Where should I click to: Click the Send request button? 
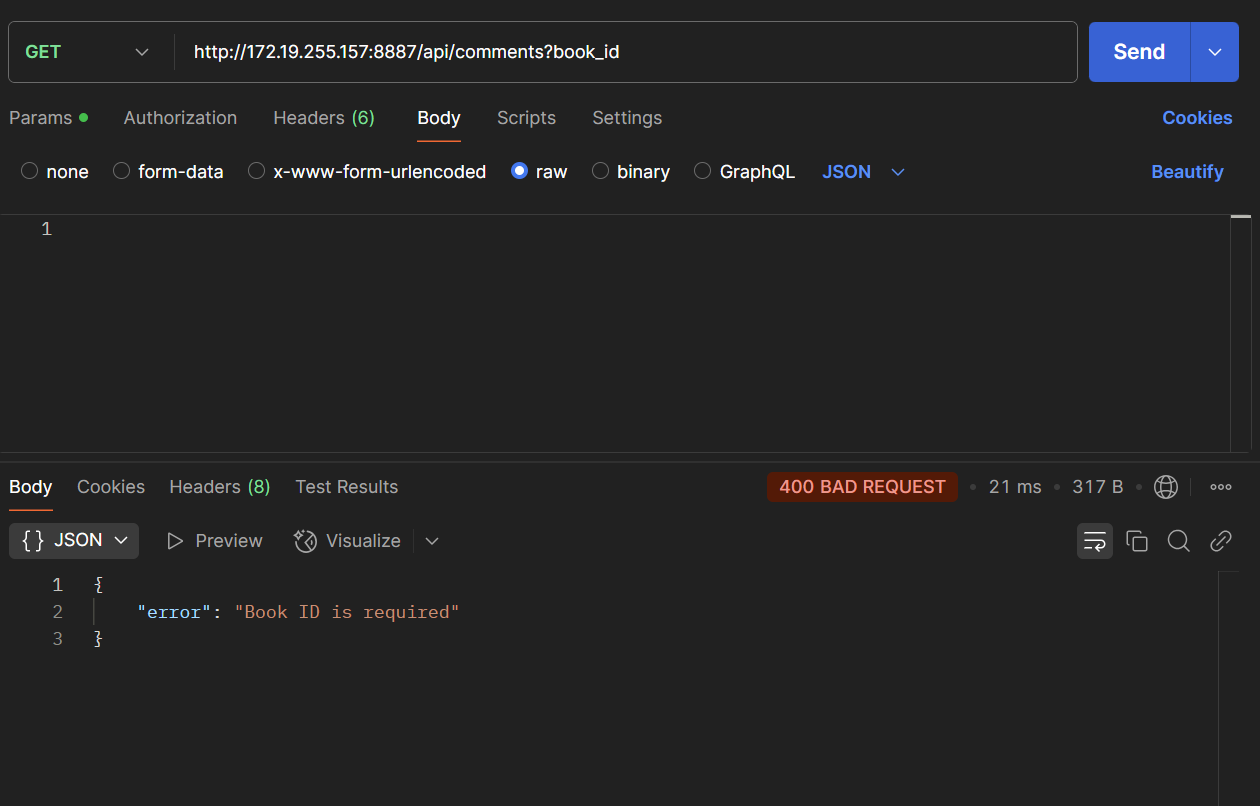pyautogui.click(x=1139, y=52)
